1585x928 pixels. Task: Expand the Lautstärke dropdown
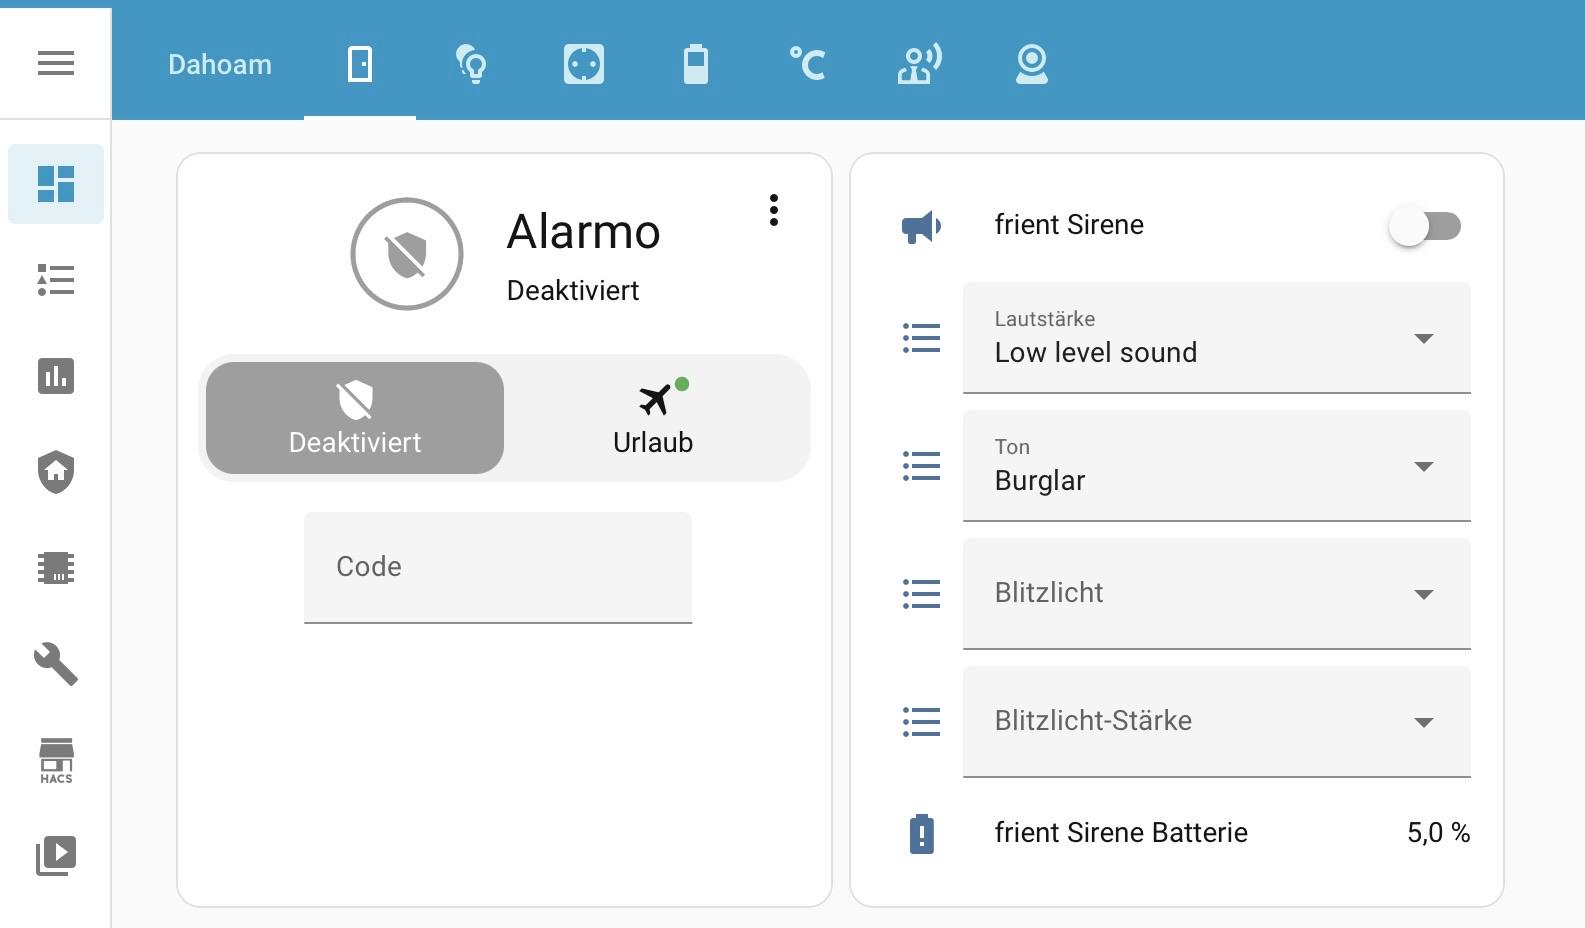1216,338
